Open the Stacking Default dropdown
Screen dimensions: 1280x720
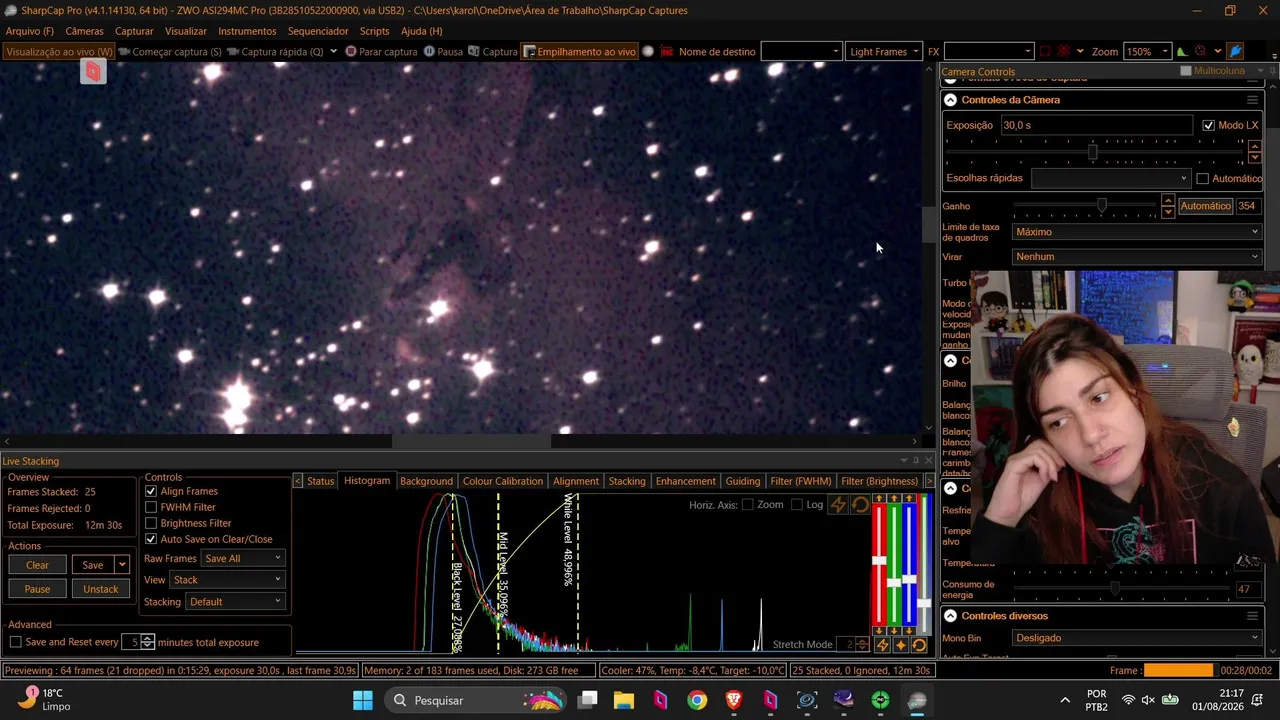tap(235, 602)
